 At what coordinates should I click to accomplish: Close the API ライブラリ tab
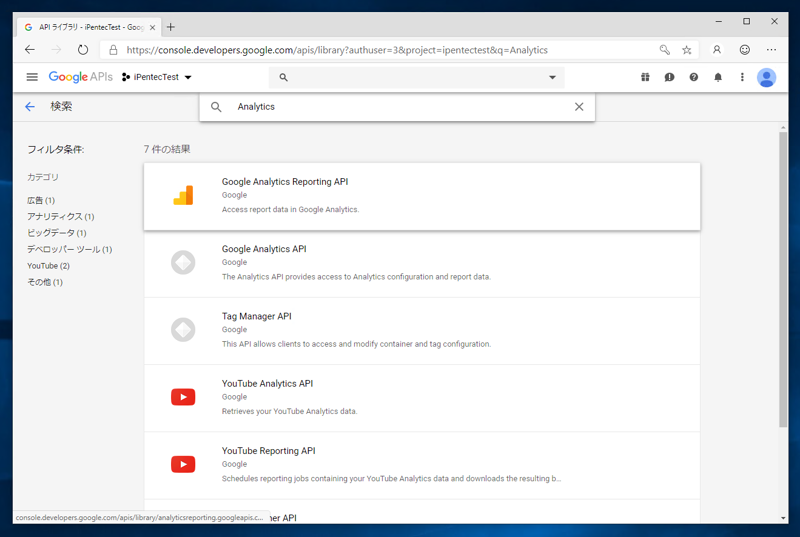[152, 28]
